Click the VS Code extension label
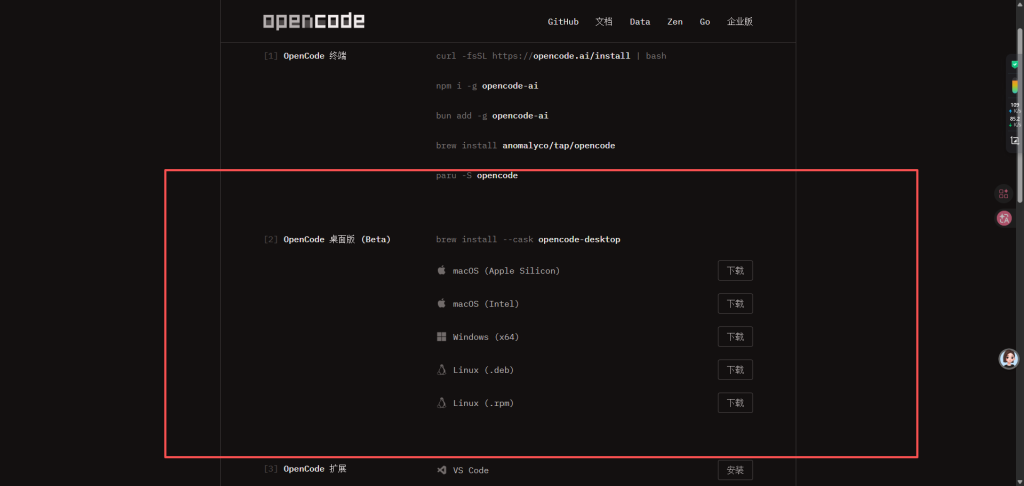This screenshot has height=486, width=1024. coord(471,470)
